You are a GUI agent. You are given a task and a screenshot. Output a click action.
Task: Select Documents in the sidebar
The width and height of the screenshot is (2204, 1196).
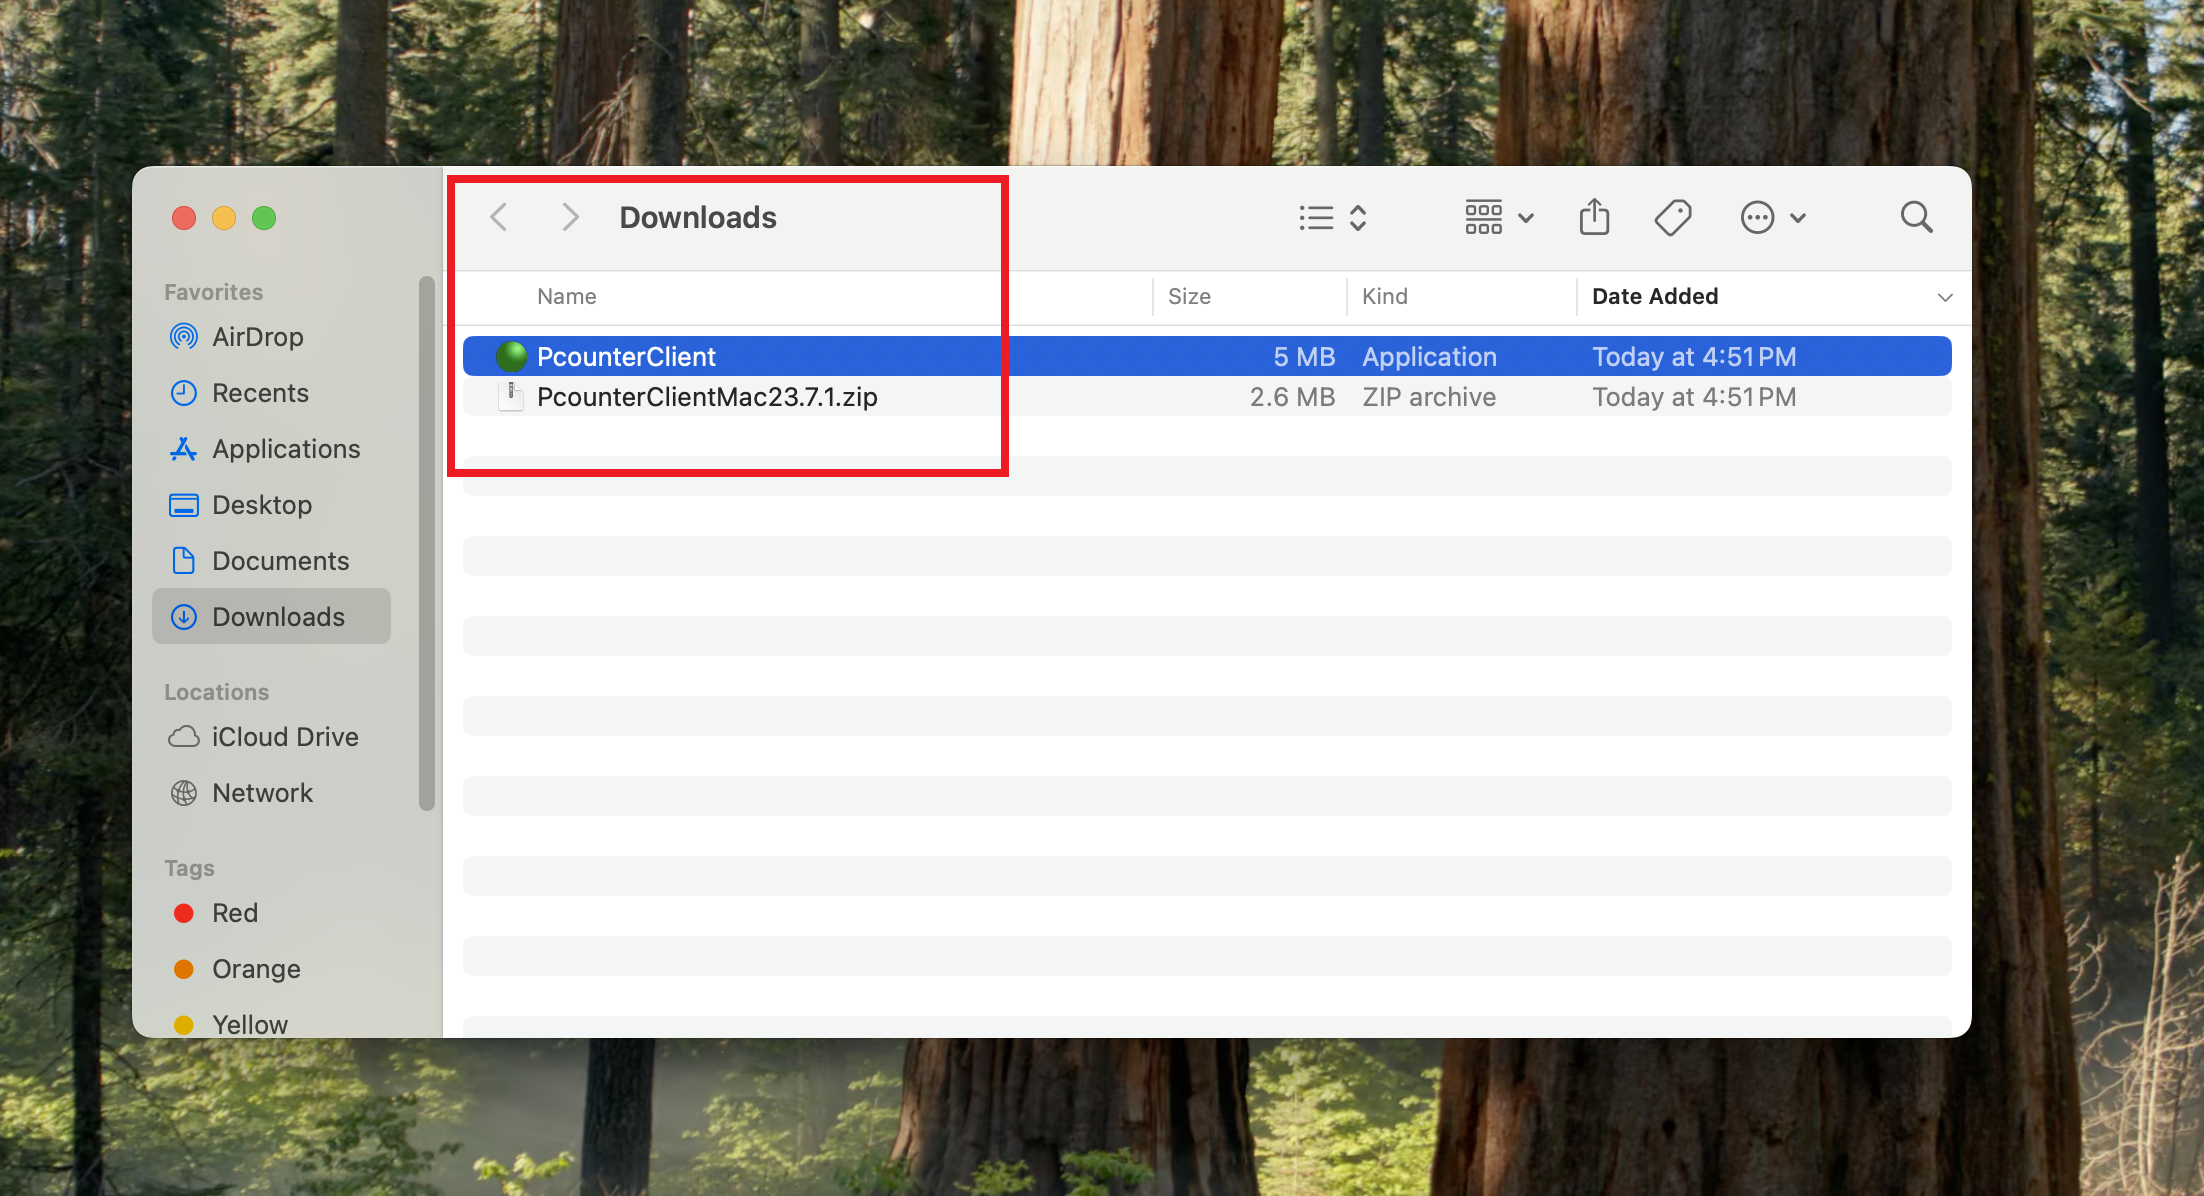pyautogui.click(x=280, y=561)
